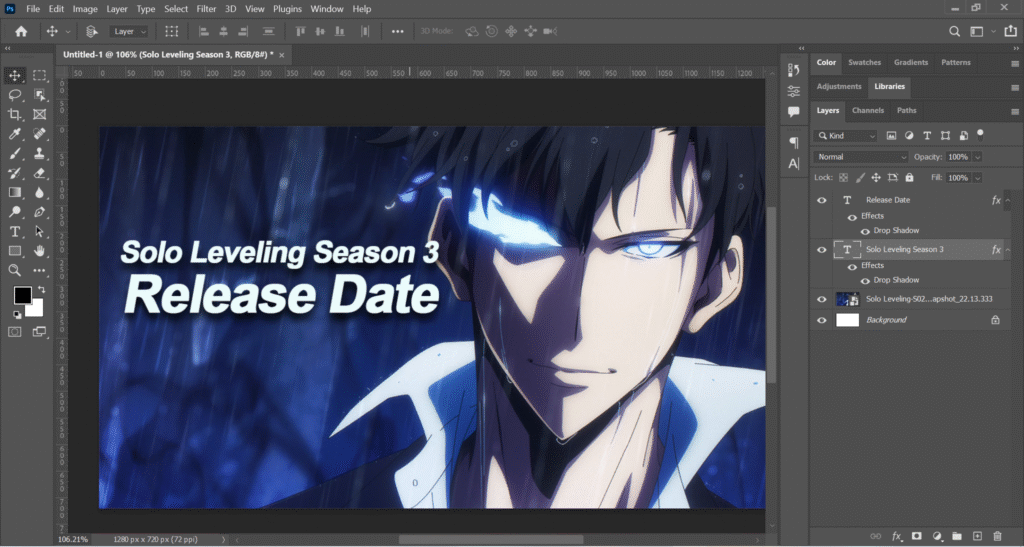The width and height of the screenshot is (1024, 547).
Task: Switch to the Channels tab
Action: point(868,111)
